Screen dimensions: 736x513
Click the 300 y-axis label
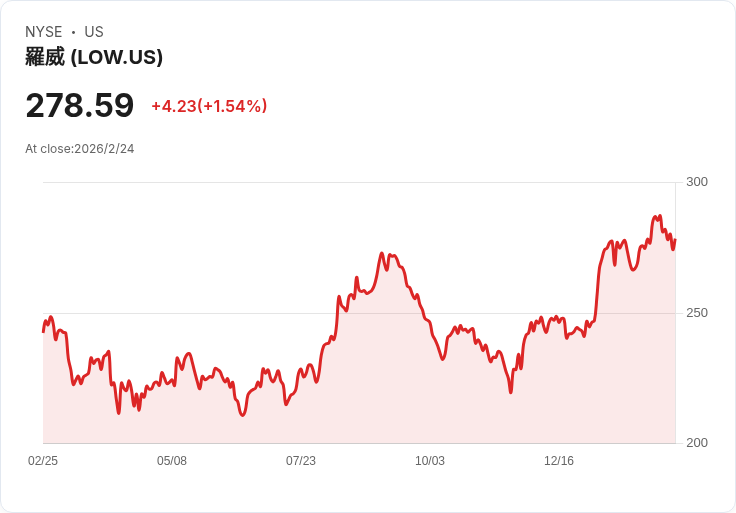(697, 182)
